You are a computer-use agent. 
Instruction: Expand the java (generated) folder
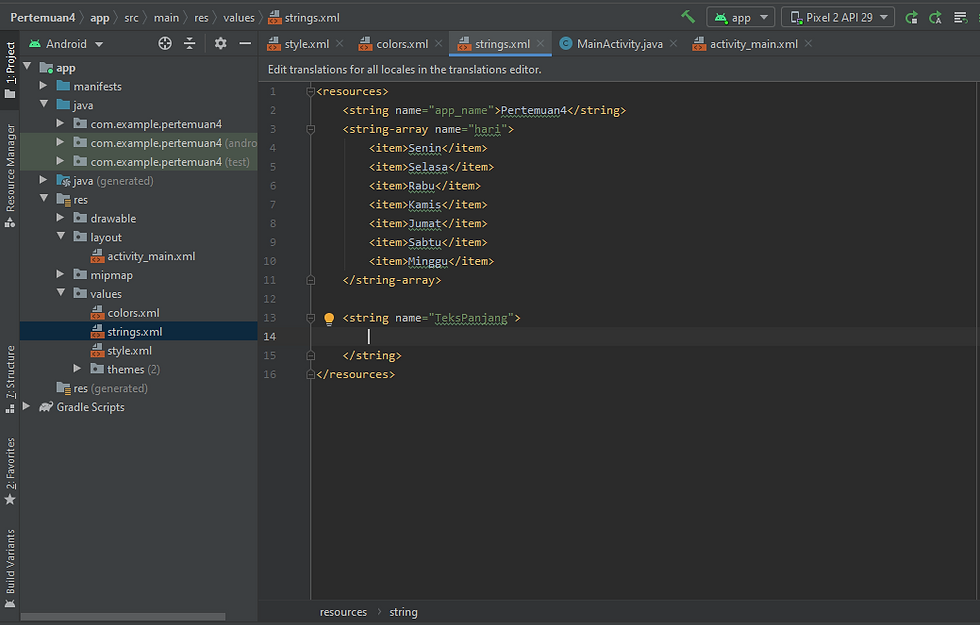[43, 180]
